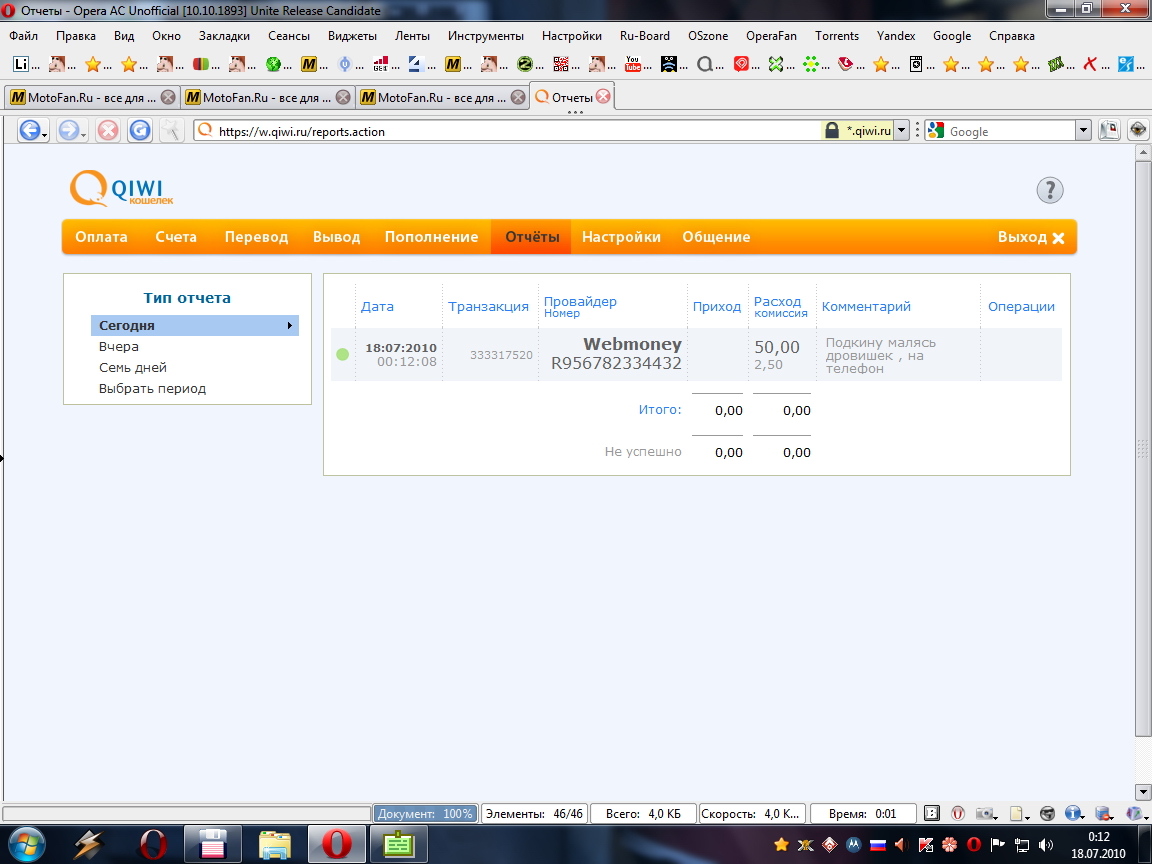The height and width of the screenshot is (864, 1152).
Task: Sort by the Дата column header
Action: coord(377,306)
